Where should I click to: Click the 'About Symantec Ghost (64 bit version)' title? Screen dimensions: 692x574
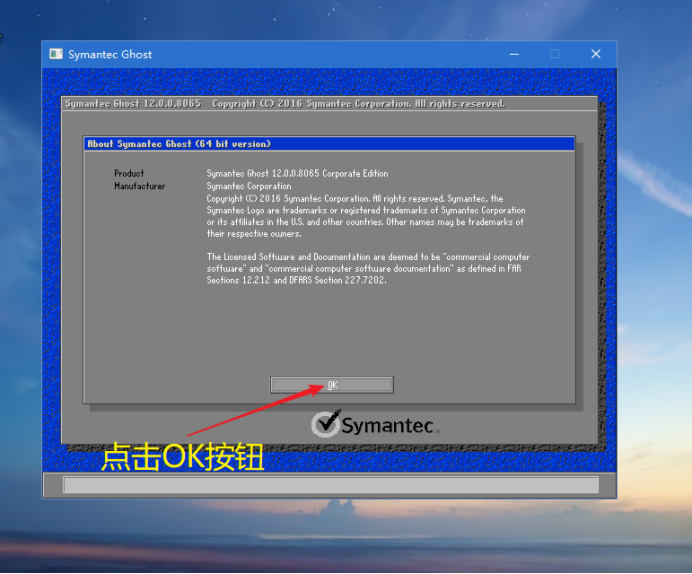(x=179, y=144)
